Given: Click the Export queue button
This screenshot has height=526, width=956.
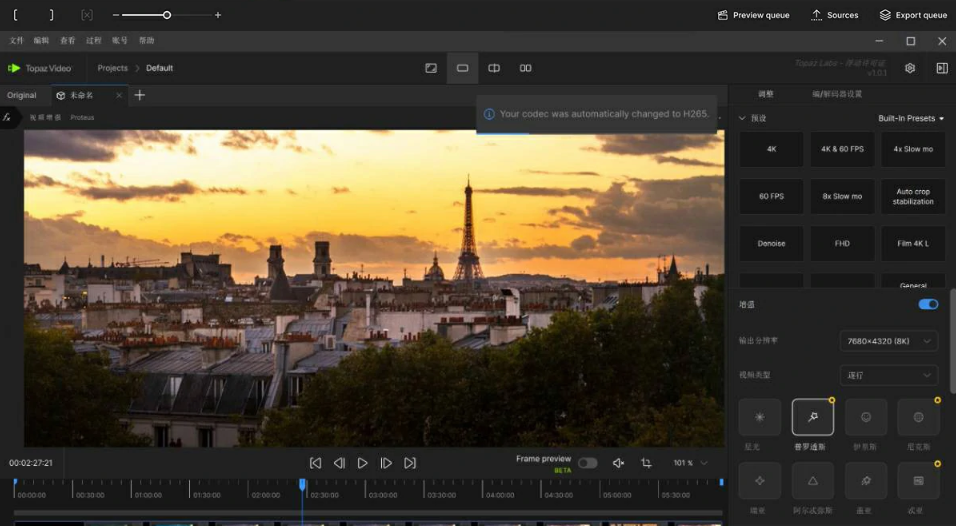Looking at the screenshot, I should 913,15.
